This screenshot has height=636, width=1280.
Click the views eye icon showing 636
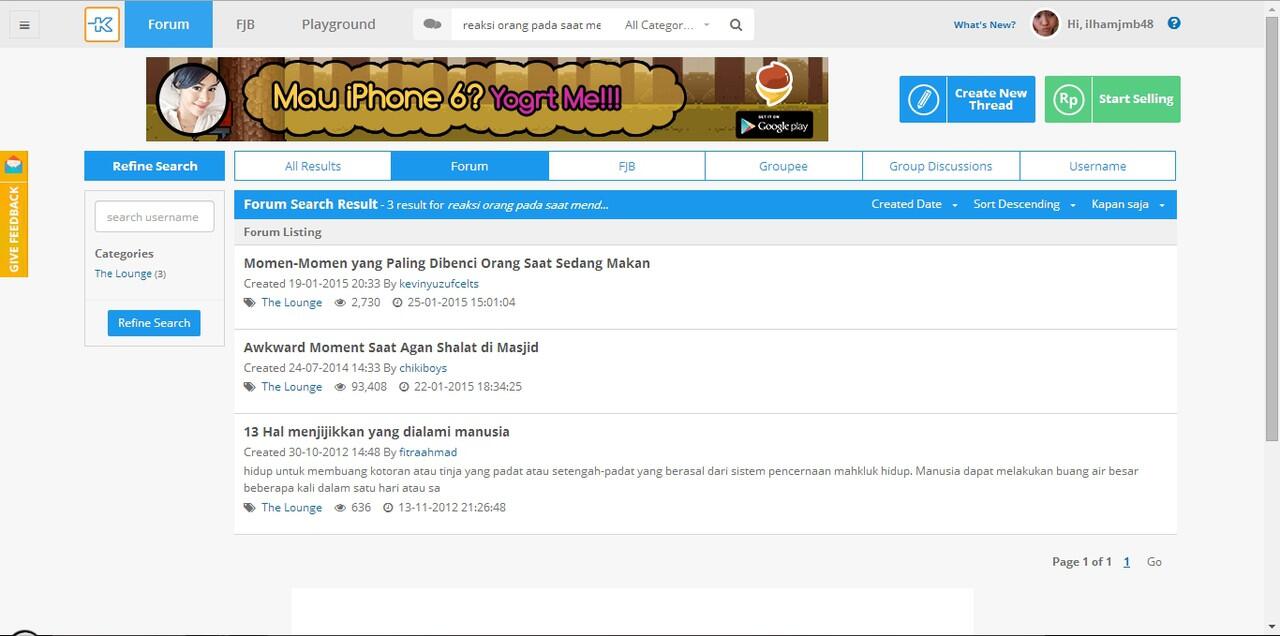pyautogui.click(x=340, y=508)
